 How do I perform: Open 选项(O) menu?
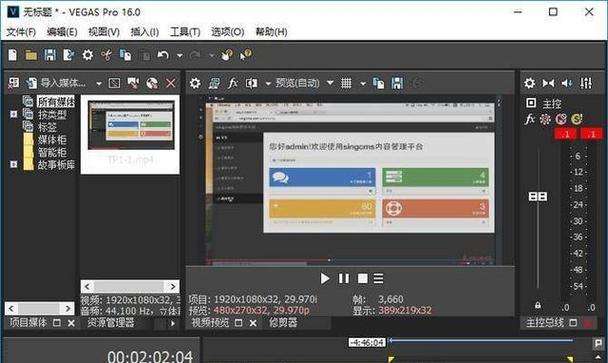(x=228, y=32)
